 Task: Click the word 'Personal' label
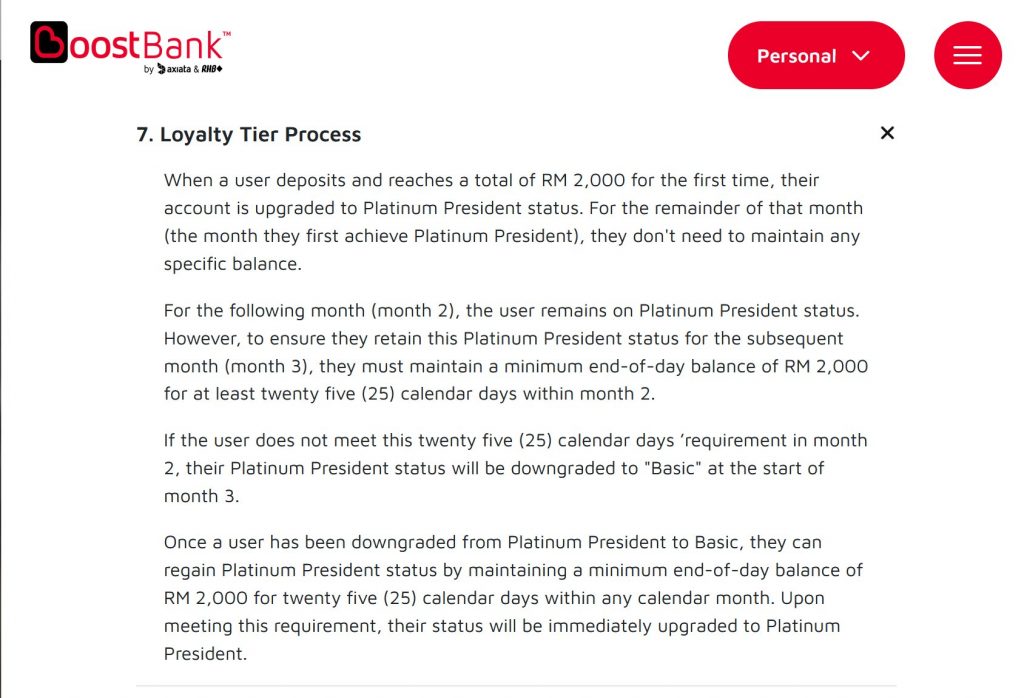(796, 56)
